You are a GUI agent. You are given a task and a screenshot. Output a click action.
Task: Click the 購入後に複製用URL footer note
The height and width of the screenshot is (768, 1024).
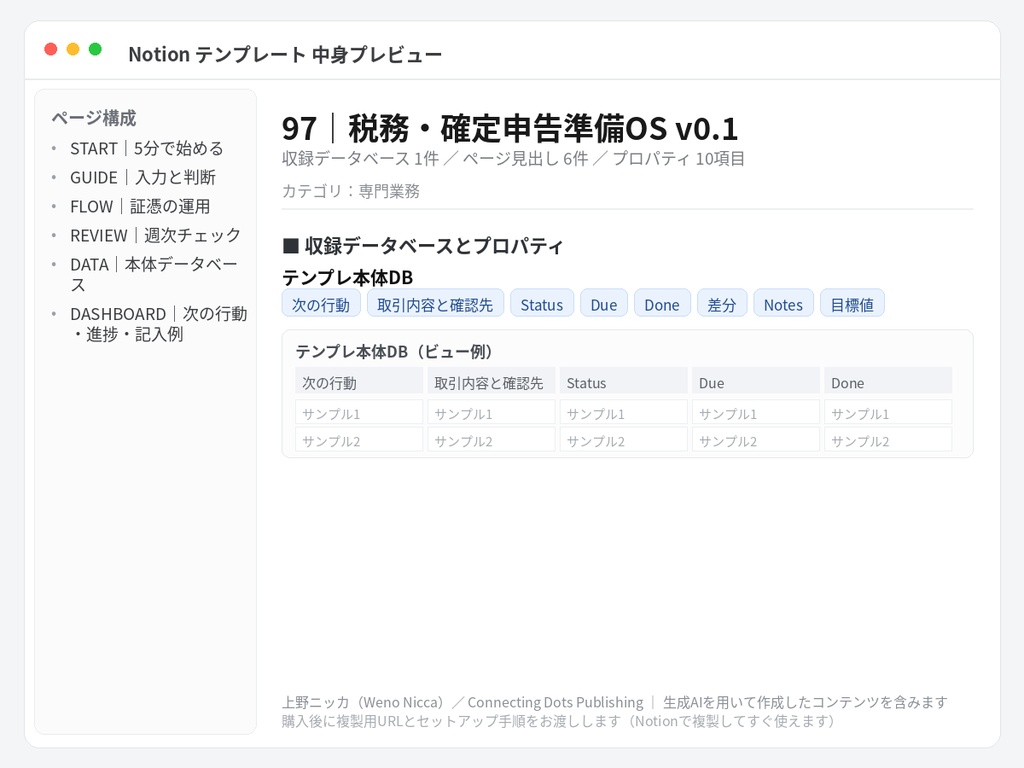(x=559, y=721)
